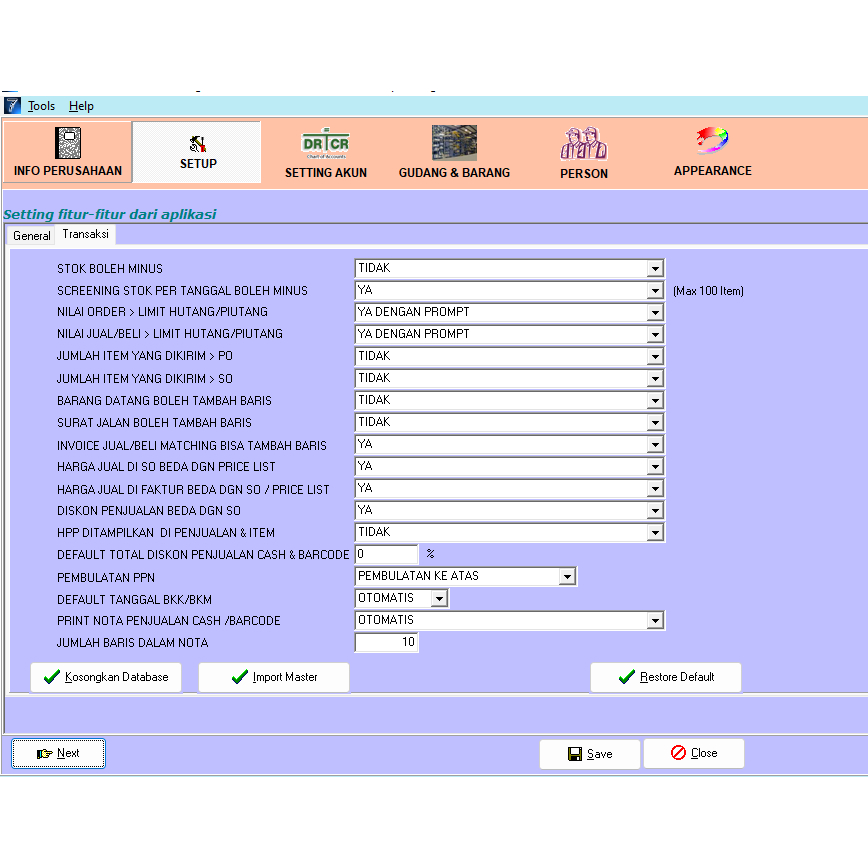Expand JUMLAH ITEM YANG DIKIRIM > SO dropdown
The width and height of the screenshot is (868, 868).
655,379
